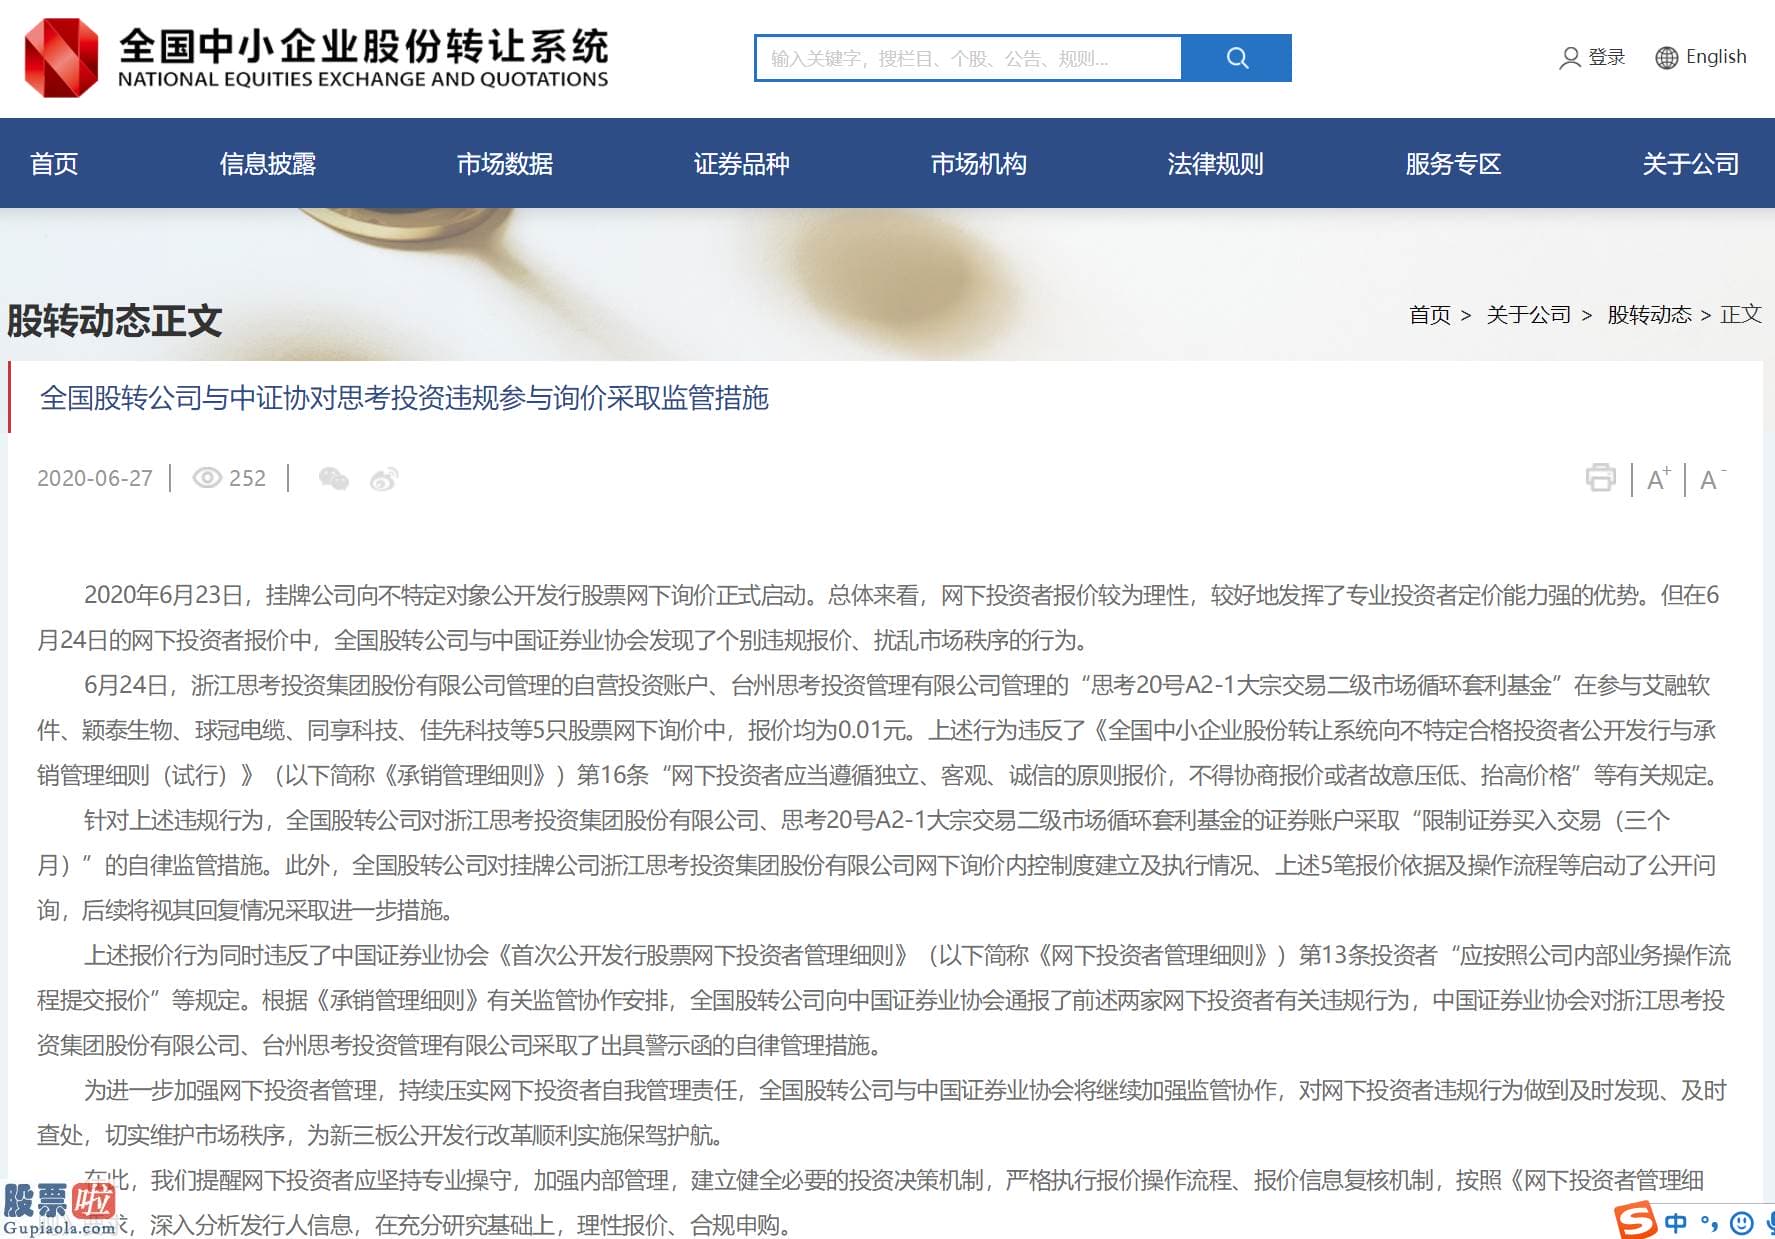The width and height of the screenshot is (1775, 1239).
Task: Print the article using printer icon
Action: [x=1601, y=478]
